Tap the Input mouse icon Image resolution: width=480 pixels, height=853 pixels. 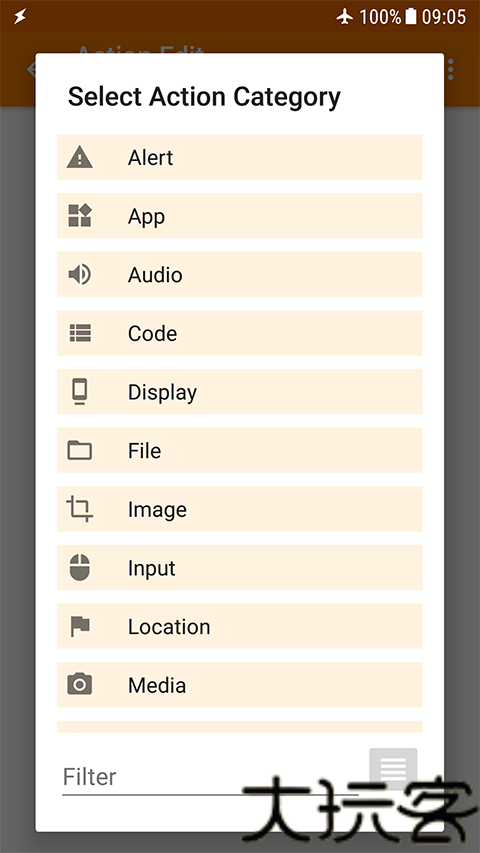[x=79, y=567]
